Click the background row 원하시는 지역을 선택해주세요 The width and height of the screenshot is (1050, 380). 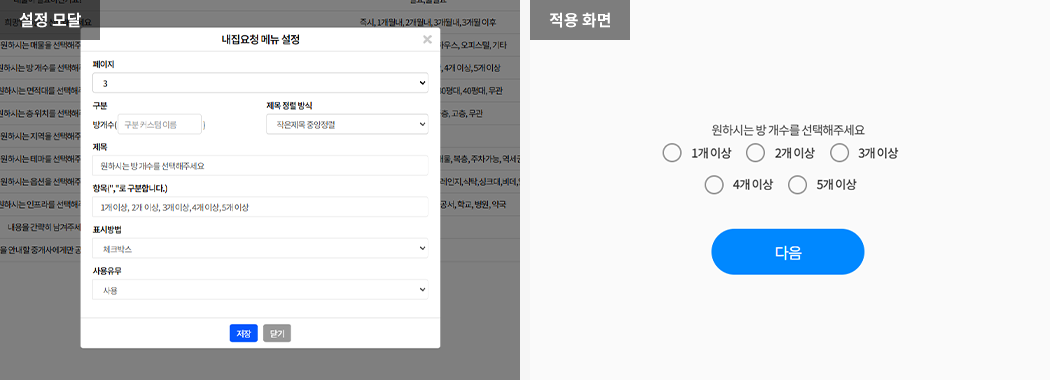coord(40,136)
